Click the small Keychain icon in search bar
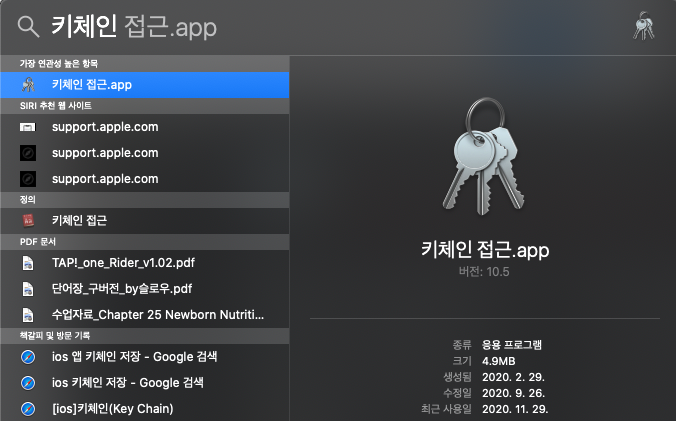This screenshot has width=676, height=421. [644, 26]
